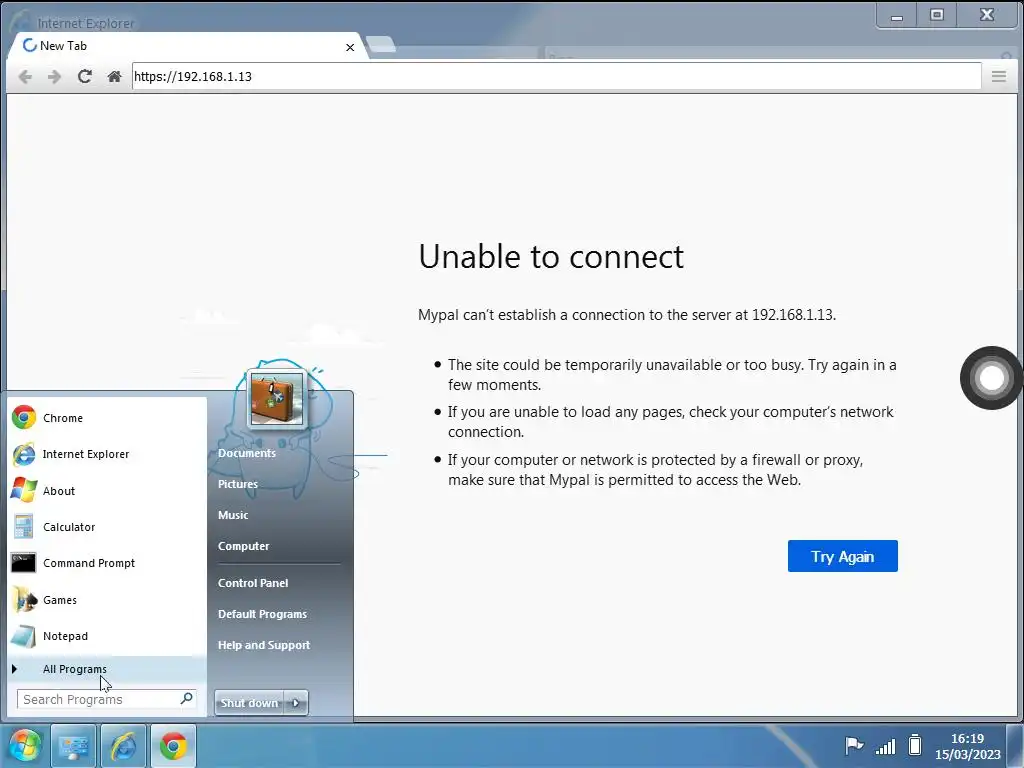The height and width of the screenshot is (768, 1024).
Task: Open Chrome on the taskbar
Action: 173,746
